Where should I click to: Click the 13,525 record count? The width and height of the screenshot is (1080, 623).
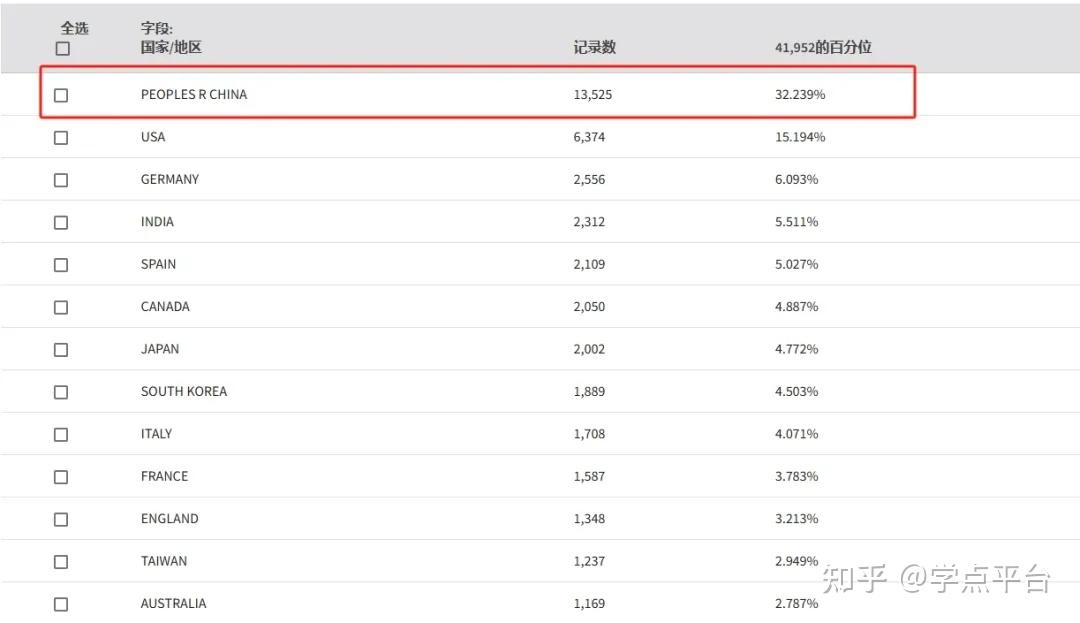coord(592,94)
